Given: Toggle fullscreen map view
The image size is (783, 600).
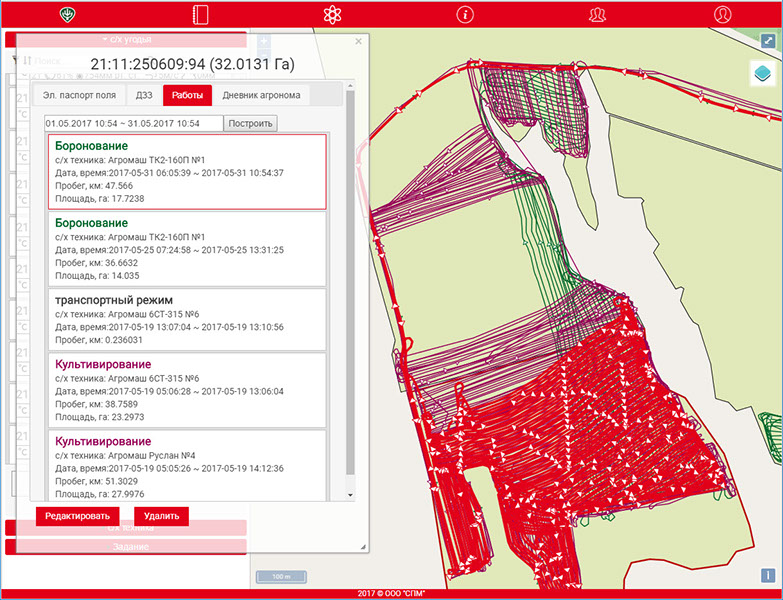Looking at the screenshot, I should tap(768, 41).
